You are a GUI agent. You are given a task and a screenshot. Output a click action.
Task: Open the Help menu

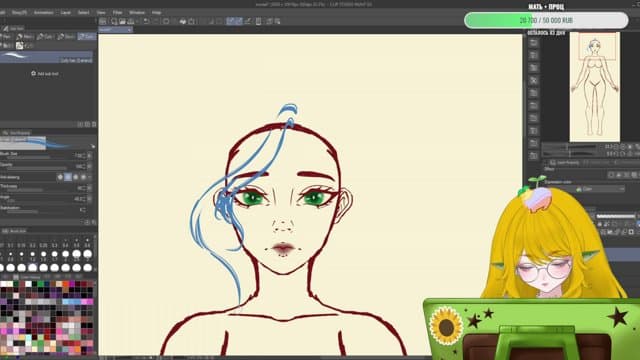[156, 13]
